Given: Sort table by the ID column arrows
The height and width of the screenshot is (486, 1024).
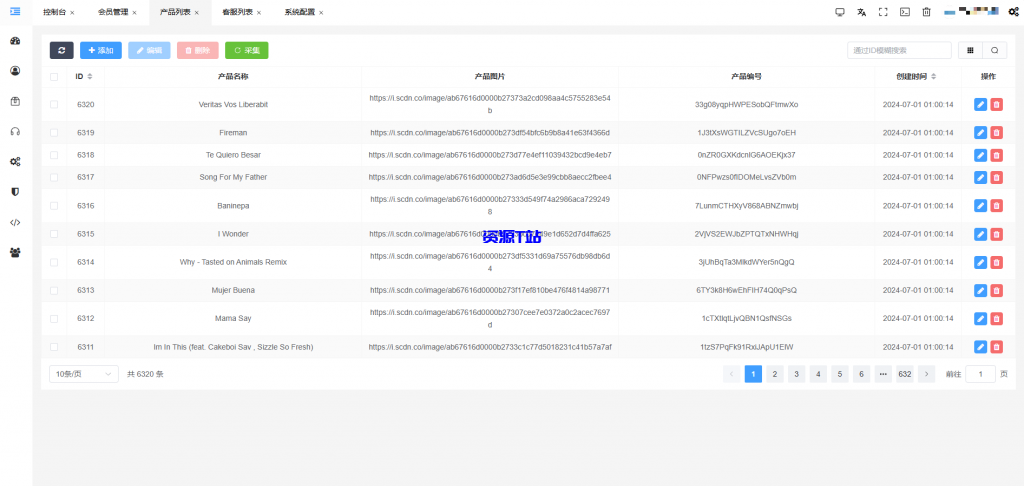Looking at the screenshot, I should click(90, 76).
